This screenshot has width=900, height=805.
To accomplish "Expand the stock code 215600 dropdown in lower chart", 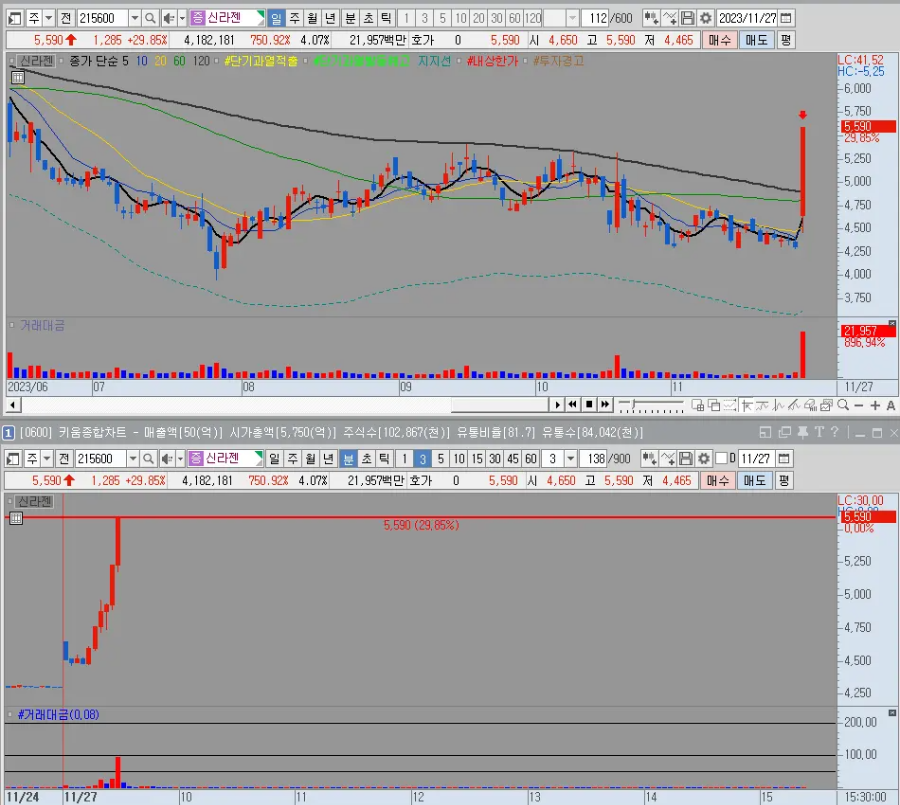I will coord(133,459).
